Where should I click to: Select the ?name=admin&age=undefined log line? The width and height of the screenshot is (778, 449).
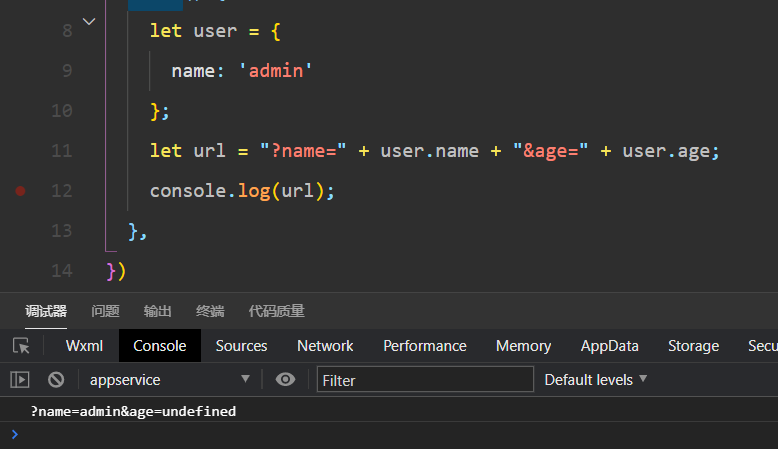[x=133, y=411]
